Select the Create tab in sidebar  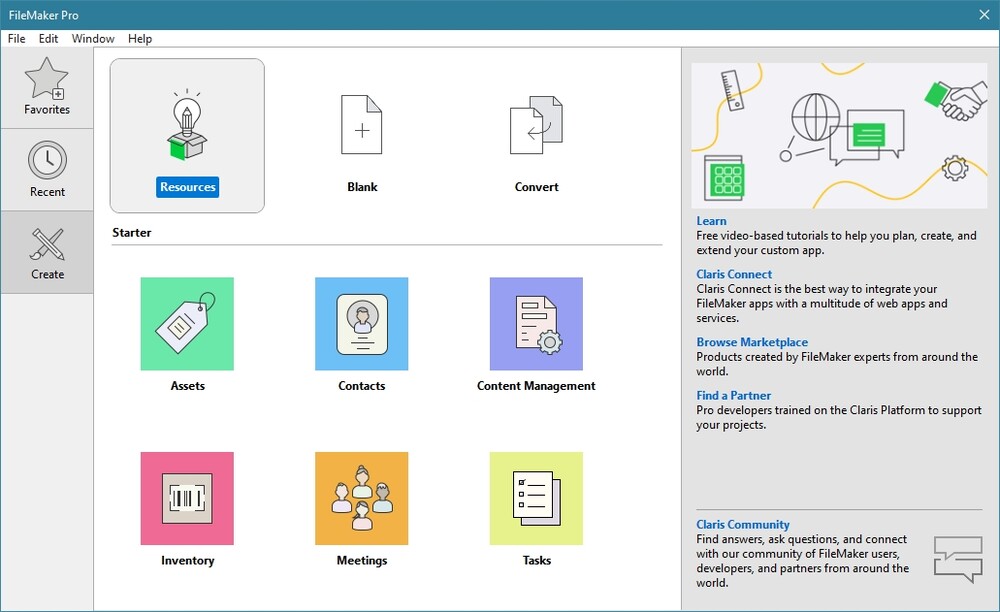point(47,252)
